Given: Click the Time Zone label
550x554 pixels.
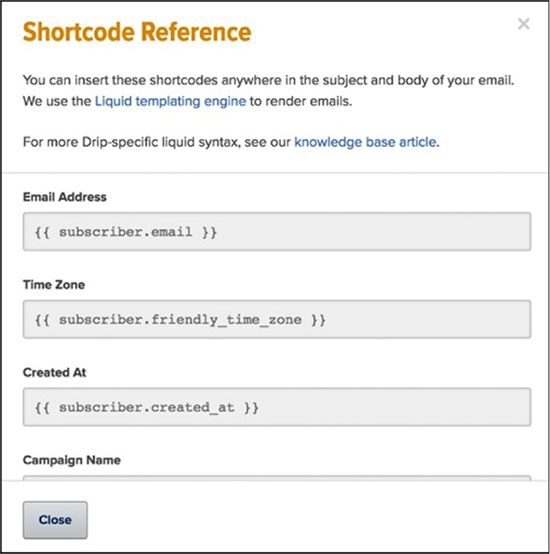Looking at the screenshot, I should [54, 284].
